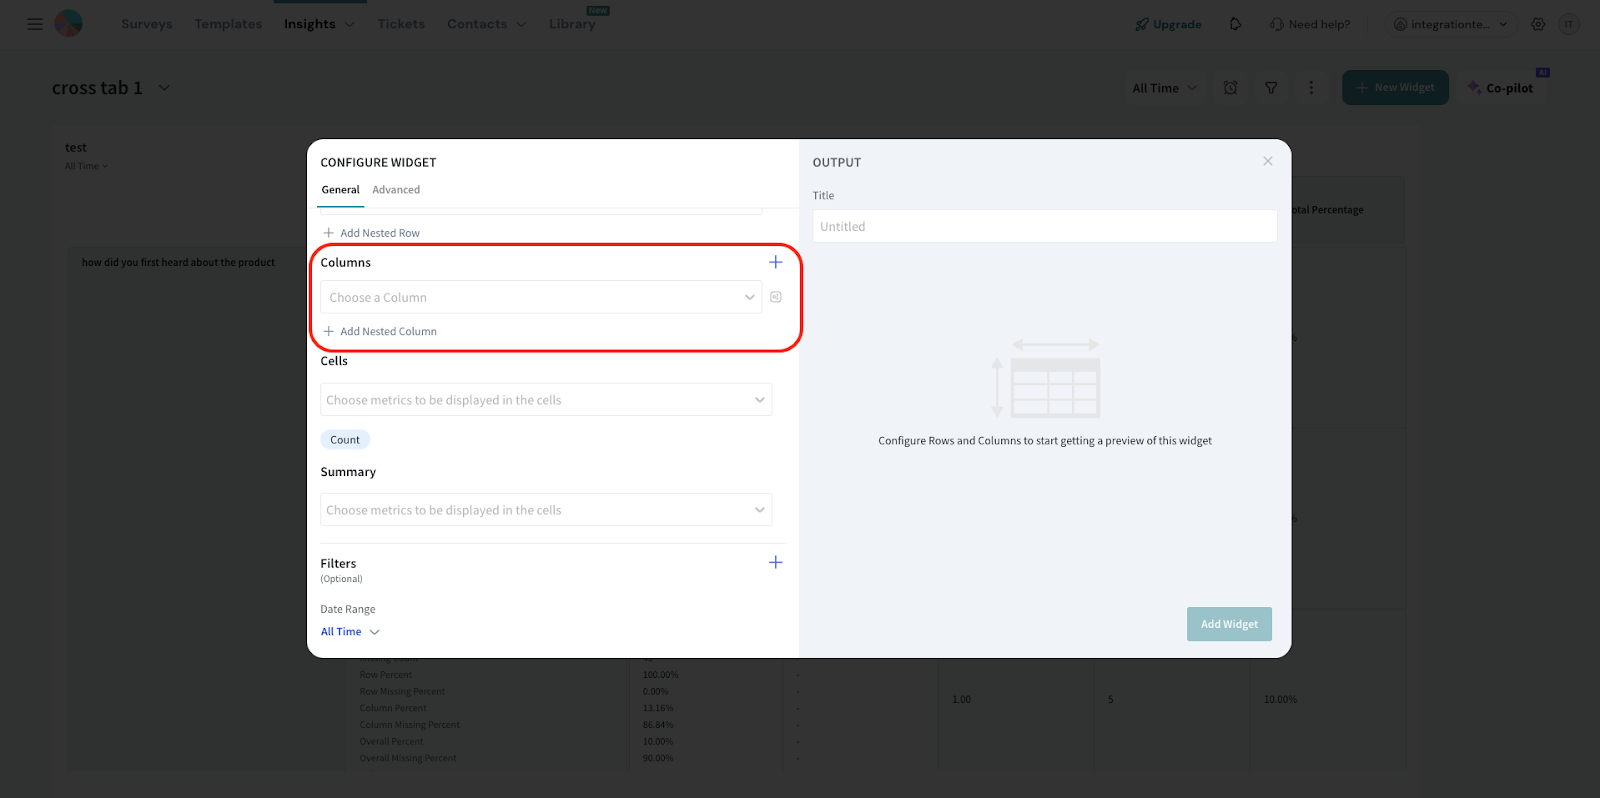Click the plus icon beside Columns
The image size is (1600, 798).
click(775, 262)
